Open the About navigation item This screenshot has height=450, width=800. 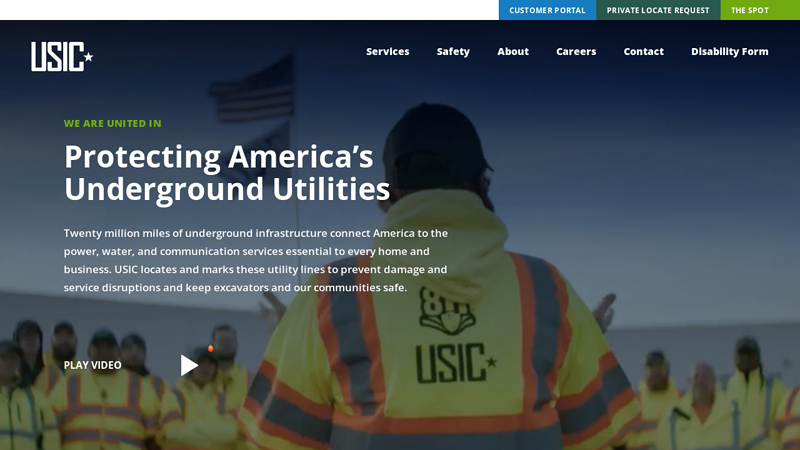coord(513,52)
